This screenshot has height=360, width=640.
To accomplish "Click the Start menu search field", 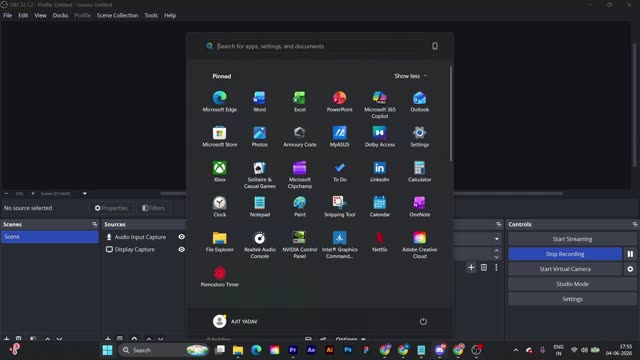I will click(314, 46).
